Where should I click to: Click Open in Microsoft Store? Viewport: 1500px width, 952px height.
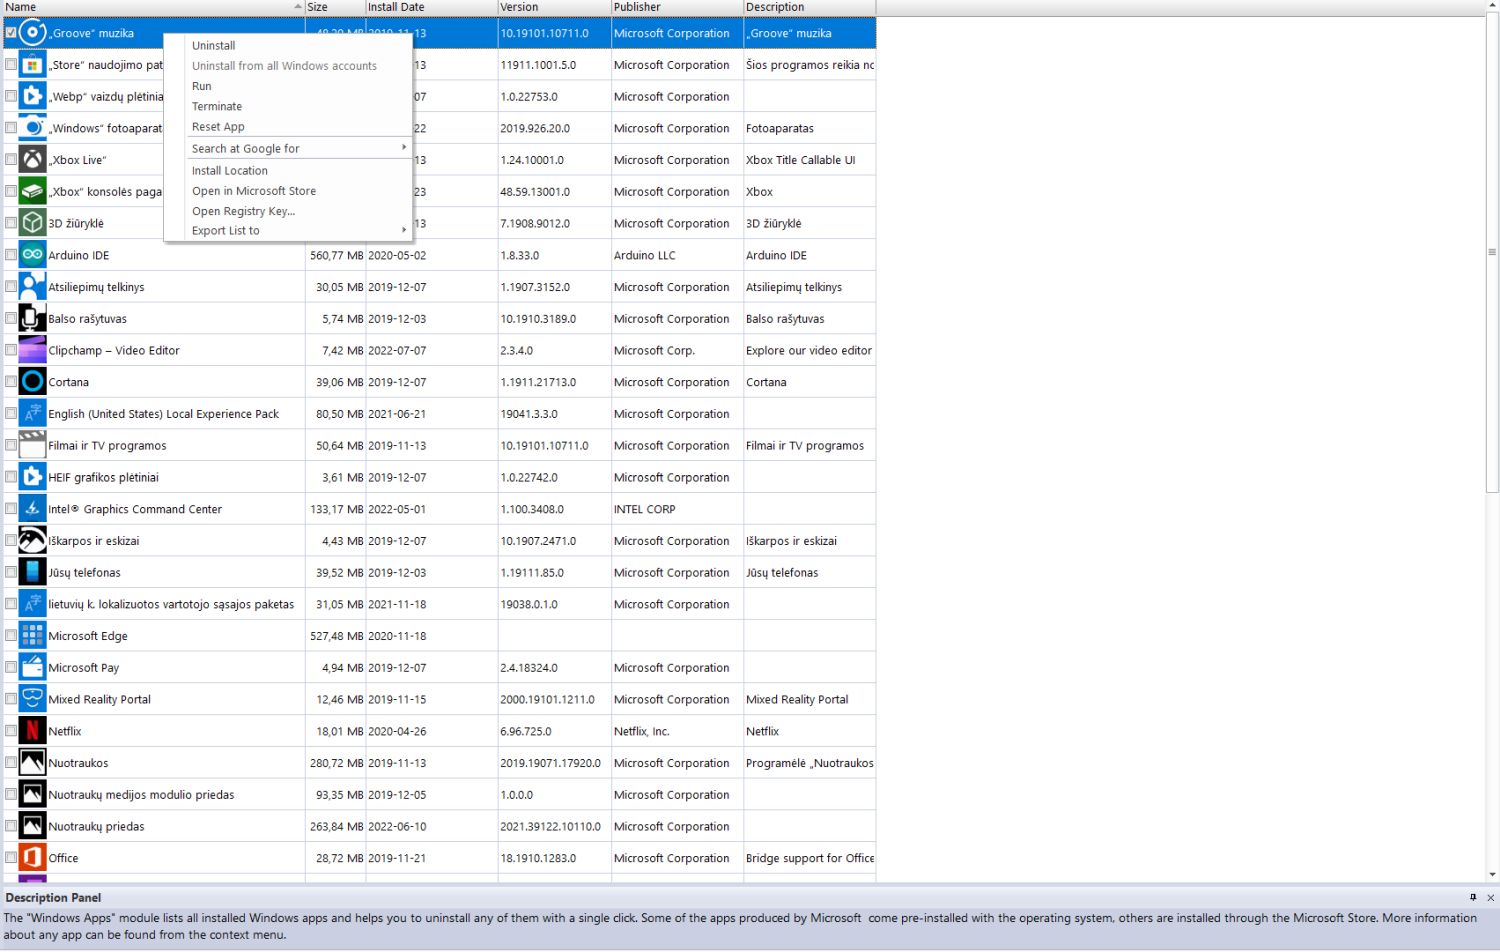click(254, 191)
